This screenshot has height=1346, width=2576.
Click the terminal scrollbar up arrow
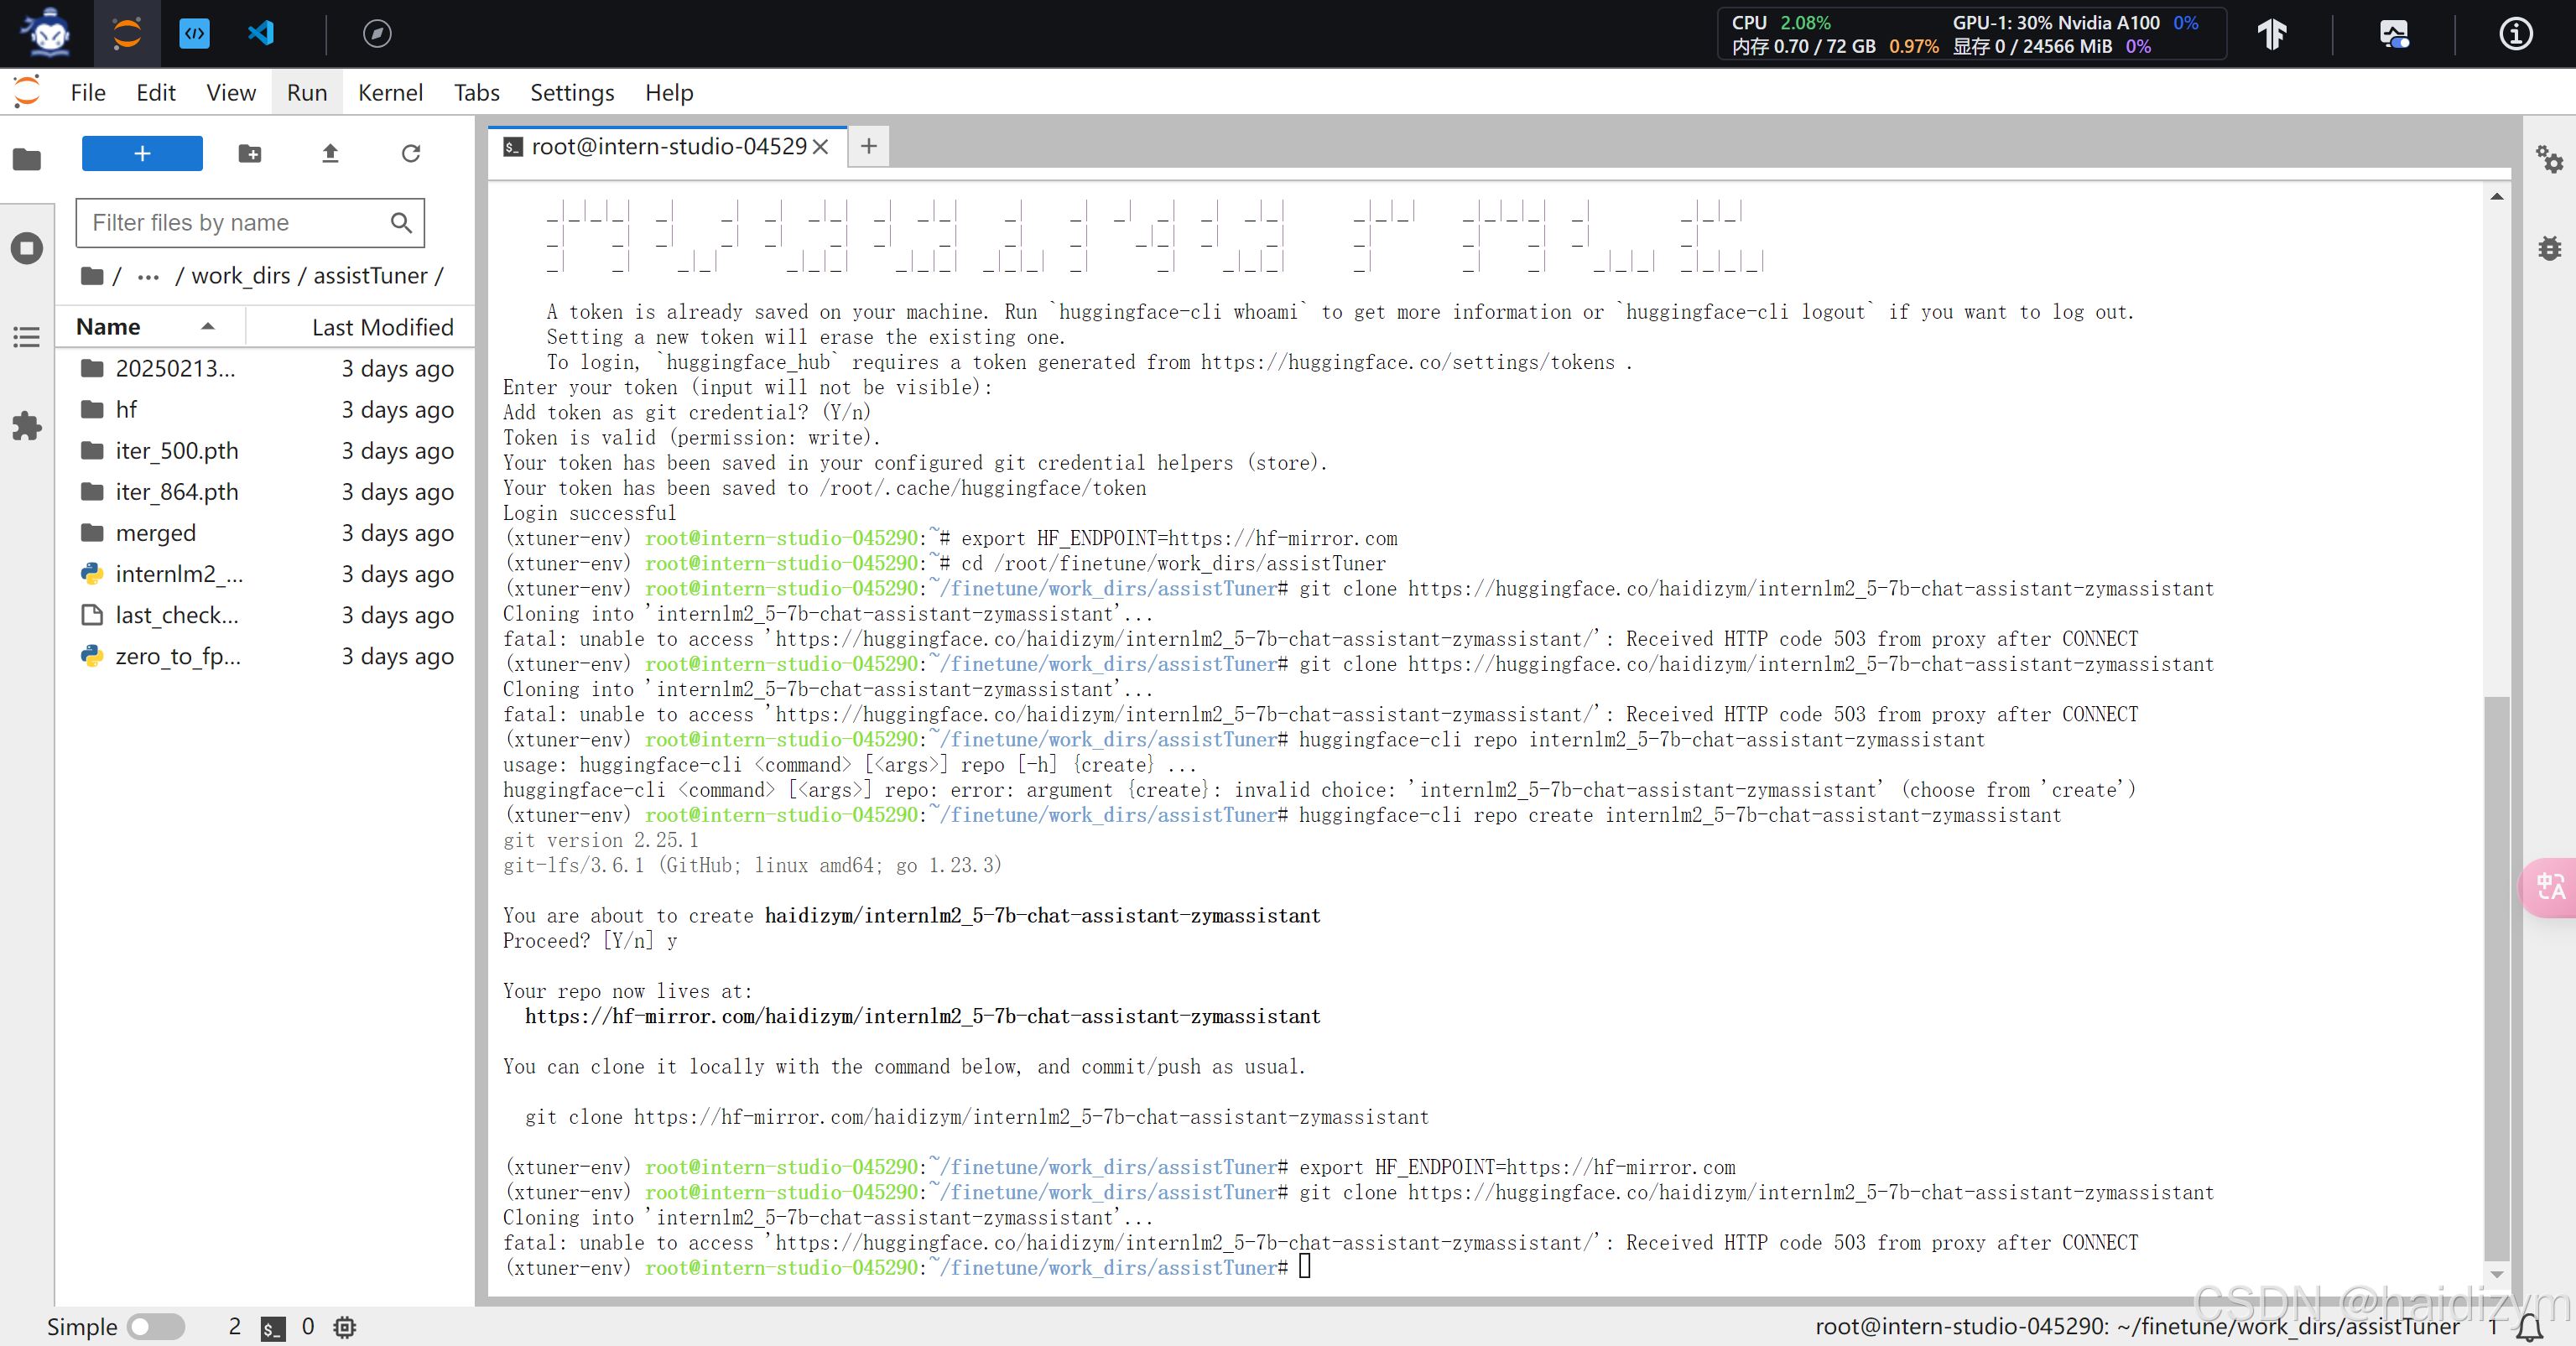(2497, 196)
